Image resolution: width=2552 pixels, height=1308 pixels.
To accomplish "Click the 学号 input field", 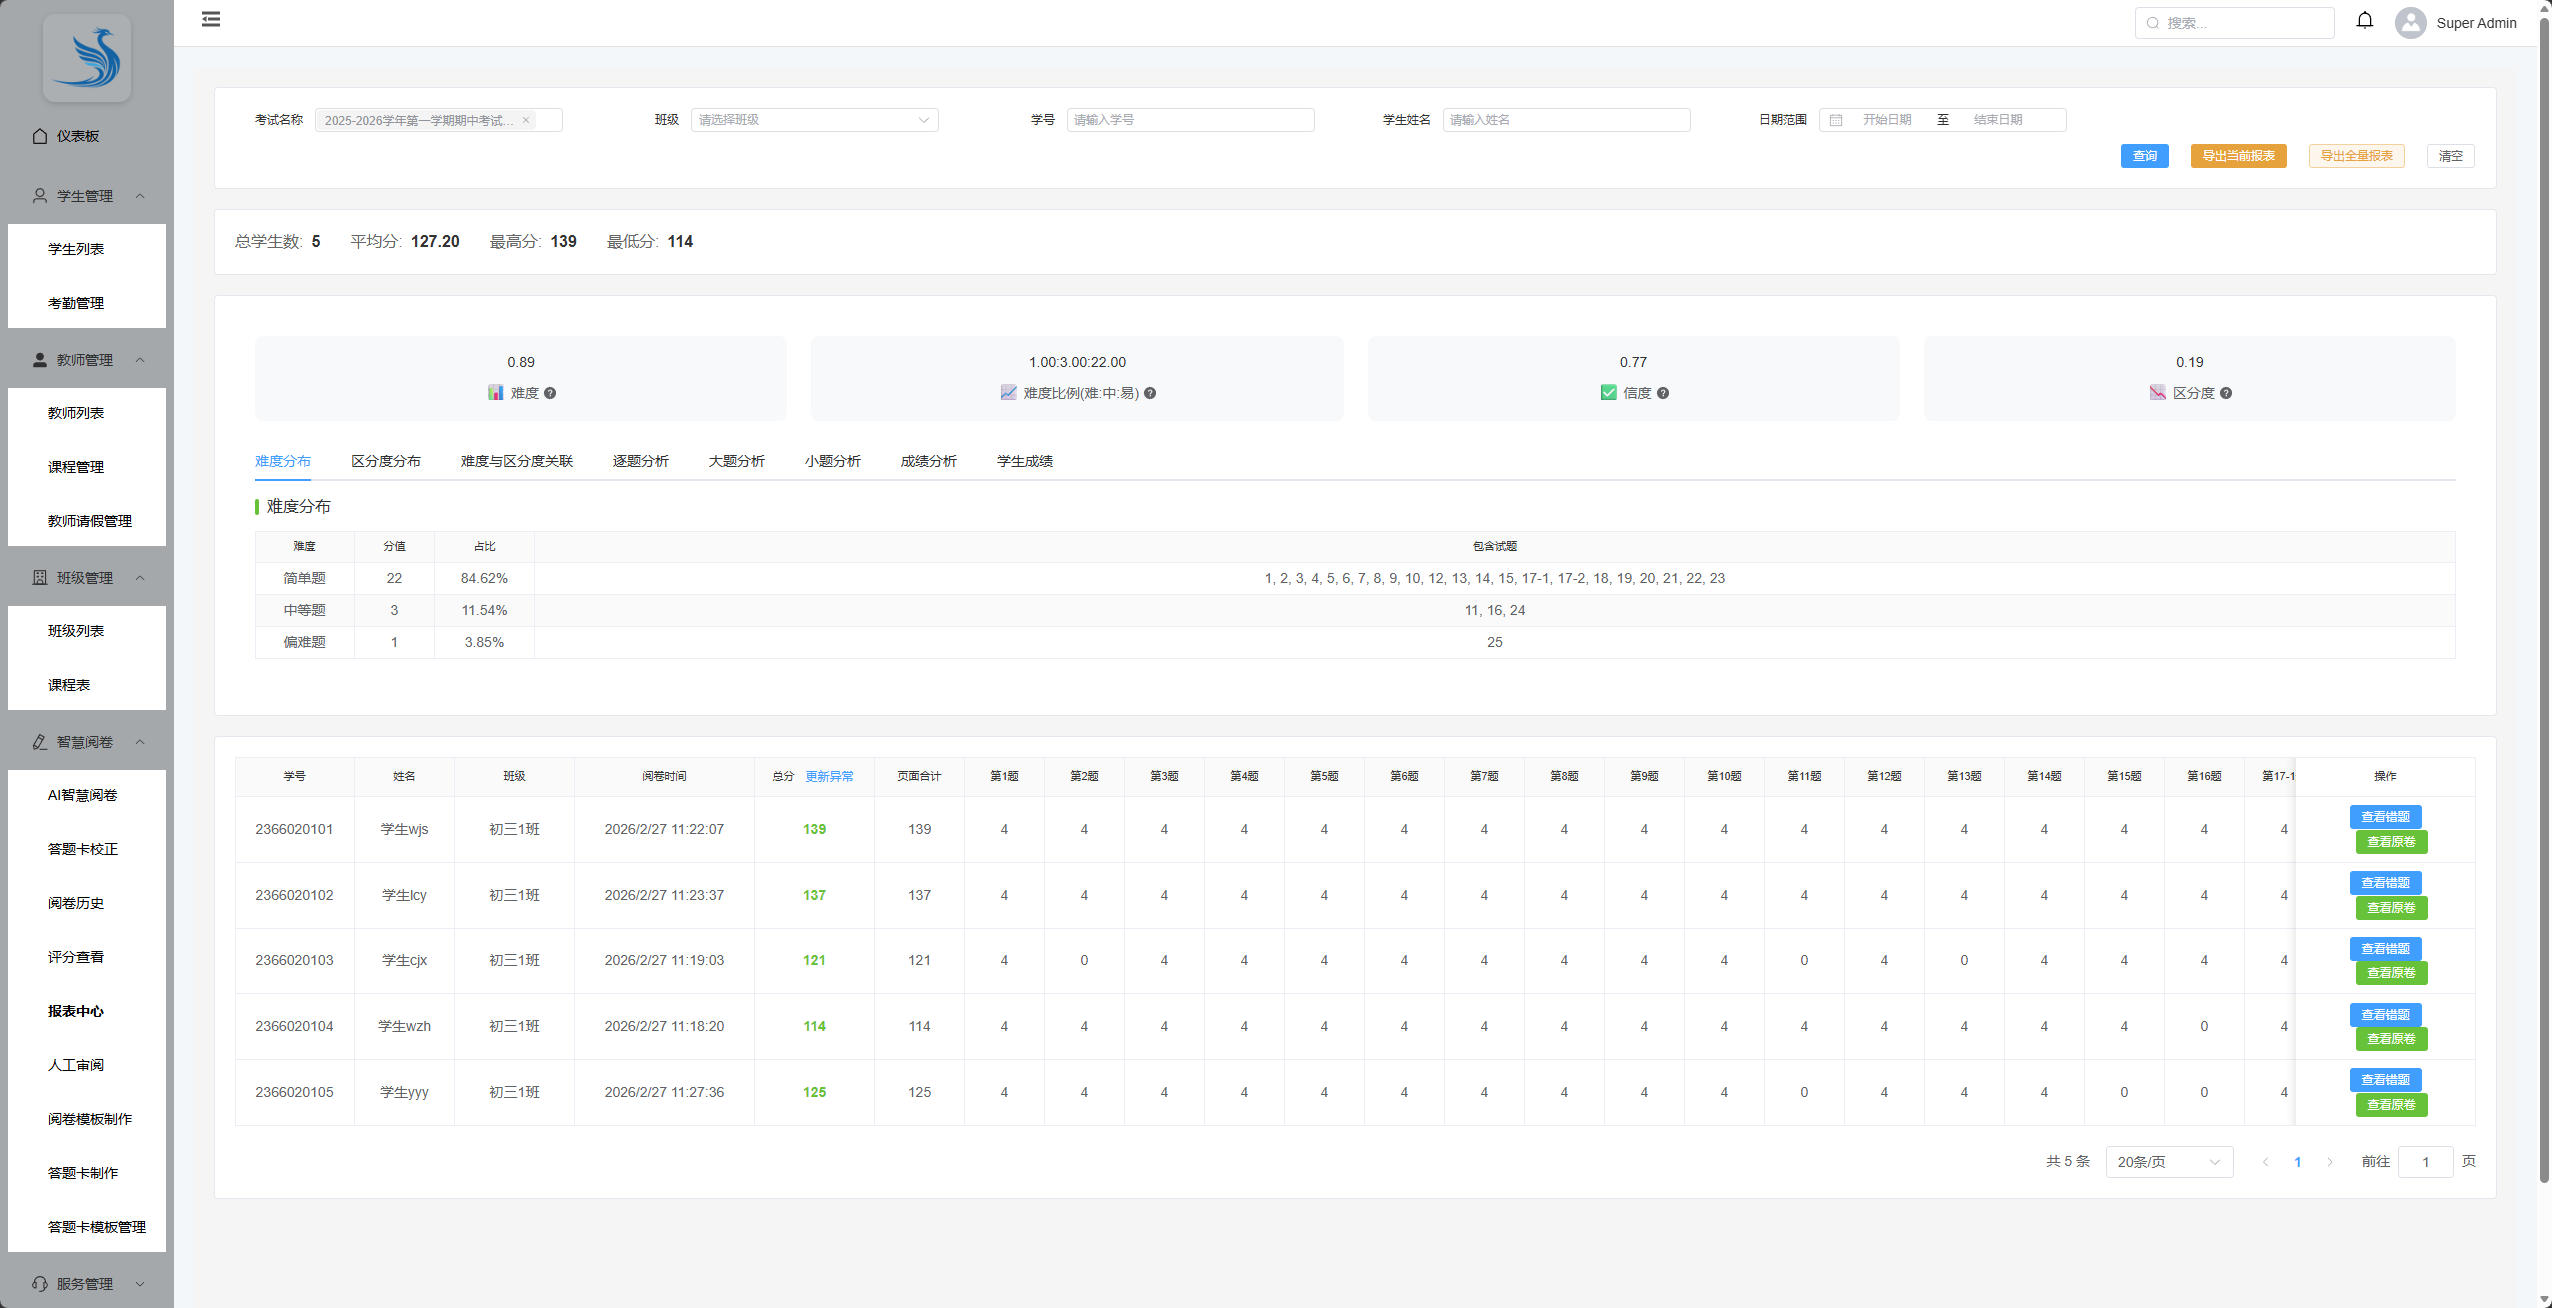I will tap(1190, 120).
